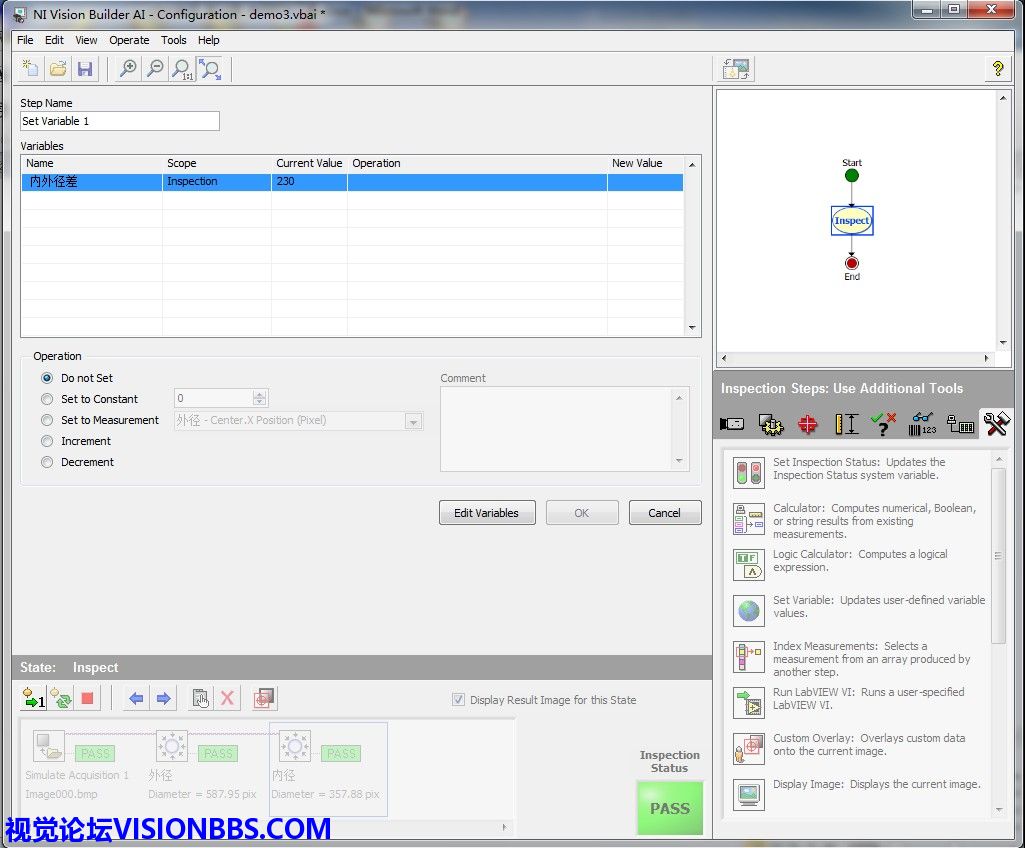Open the Locate Features crosshair tab icon
The width and height of the screenshot is (1025, 848).
[x=808, y=425]
